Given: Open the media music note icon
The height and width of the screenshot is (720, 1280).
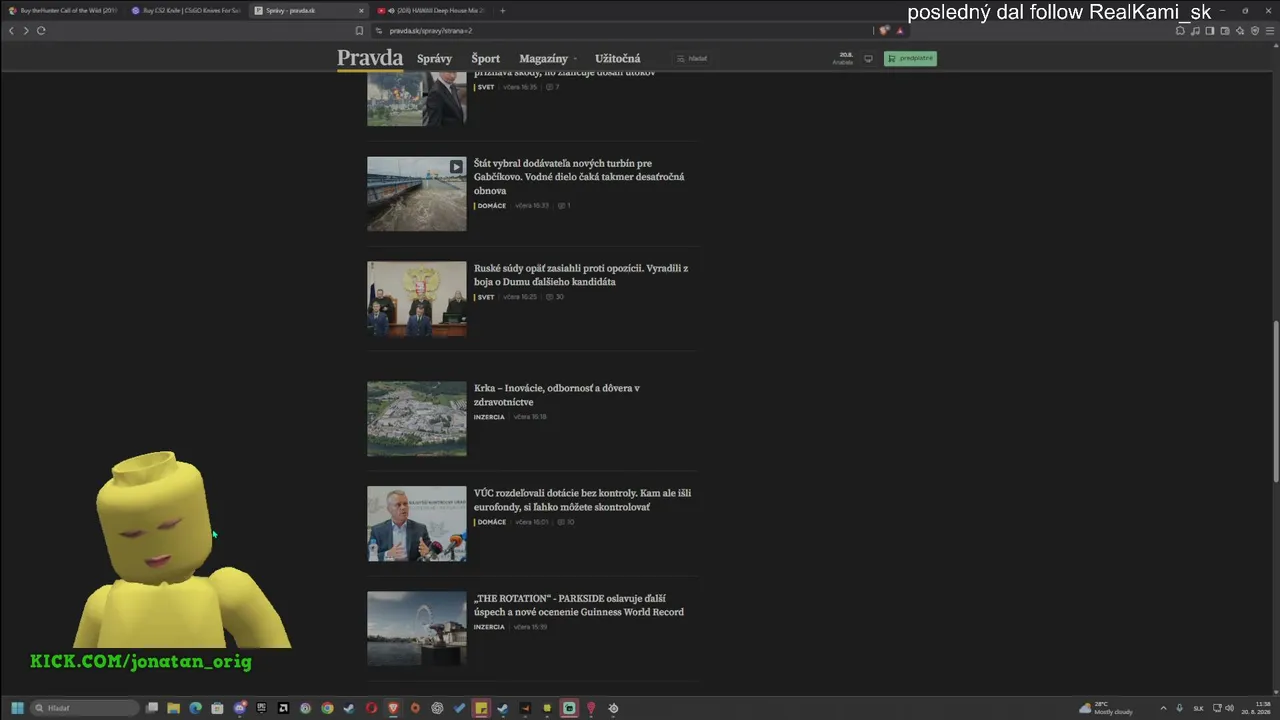Looking at the screenshot, I should 1195,31.
